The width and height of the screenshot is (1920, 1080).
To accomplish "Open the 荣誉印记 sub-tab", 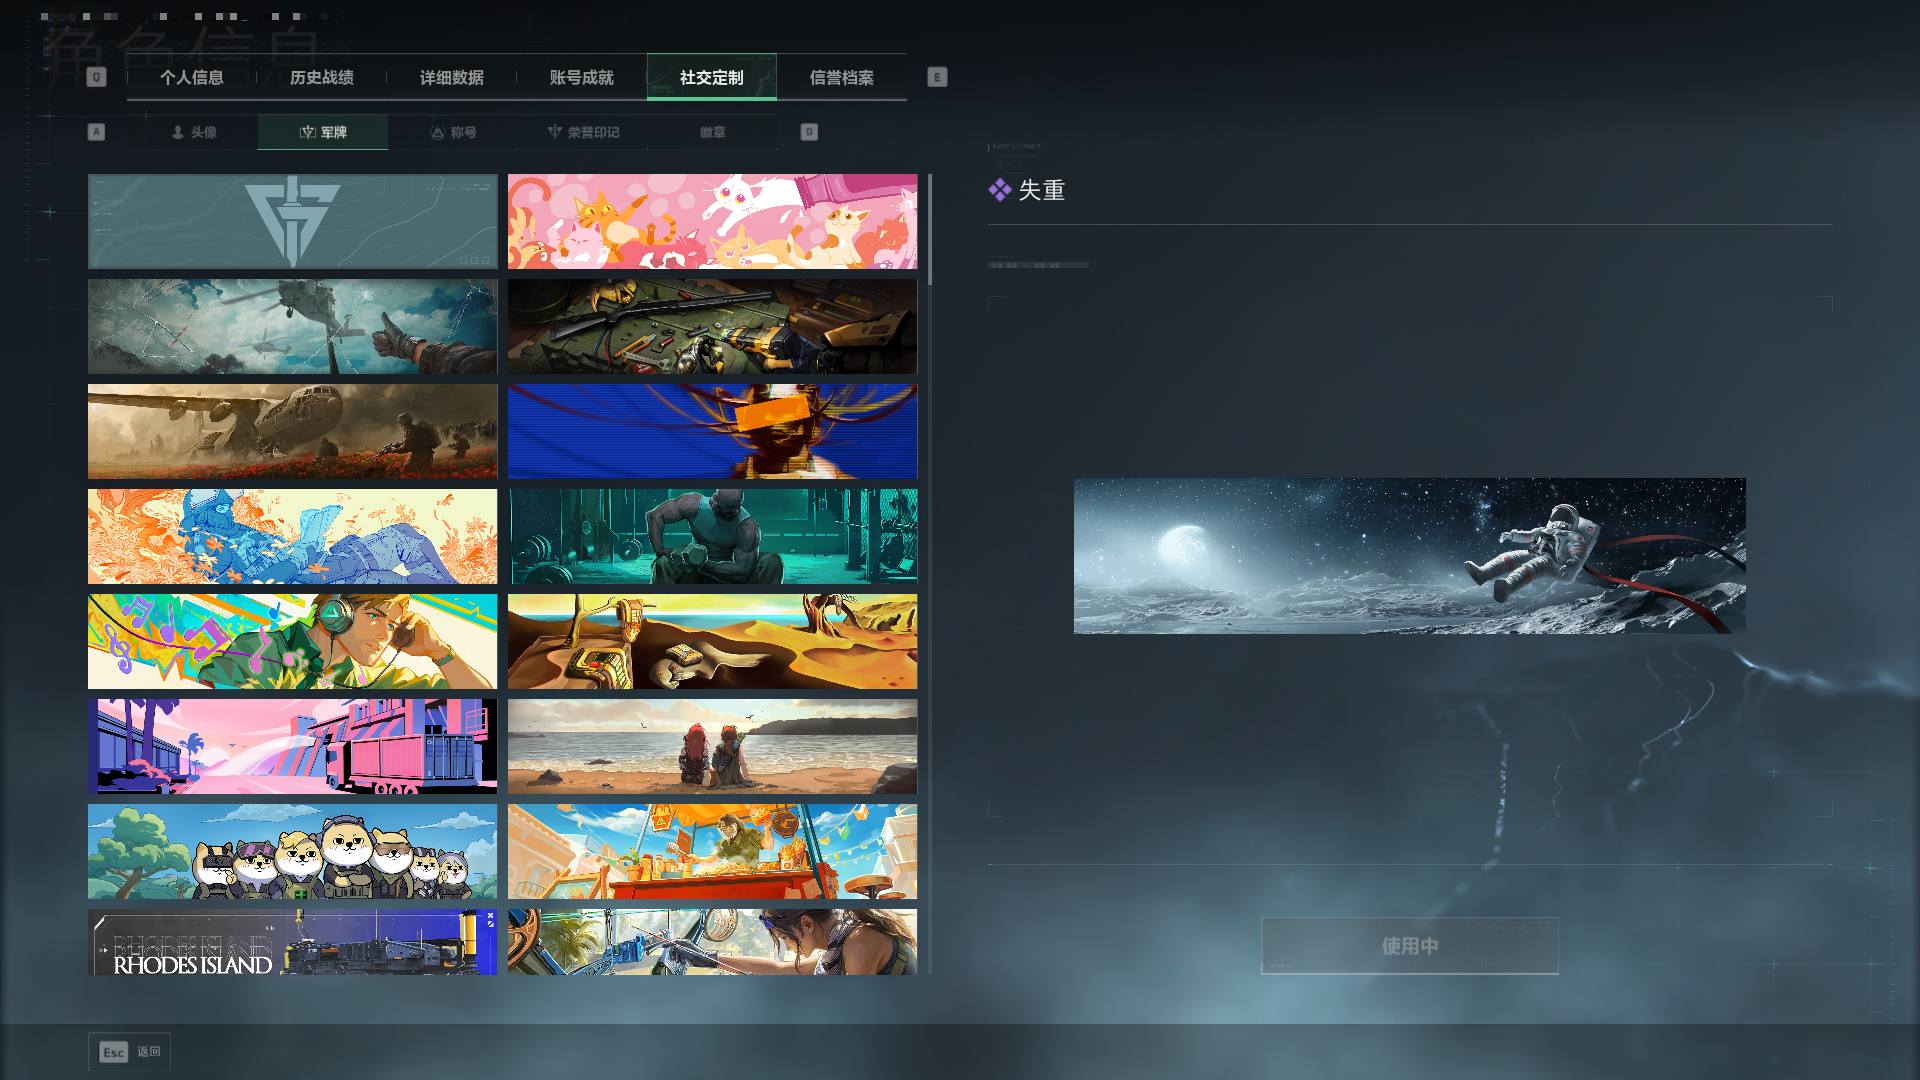I will 583,132.
